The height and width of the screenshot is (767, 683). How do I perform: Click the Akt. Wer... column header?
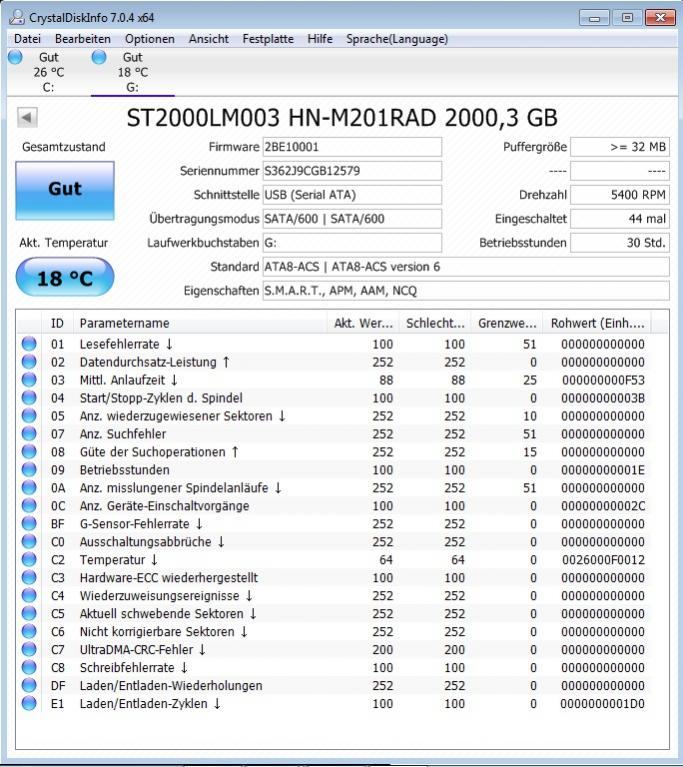(x=363, y=323)
